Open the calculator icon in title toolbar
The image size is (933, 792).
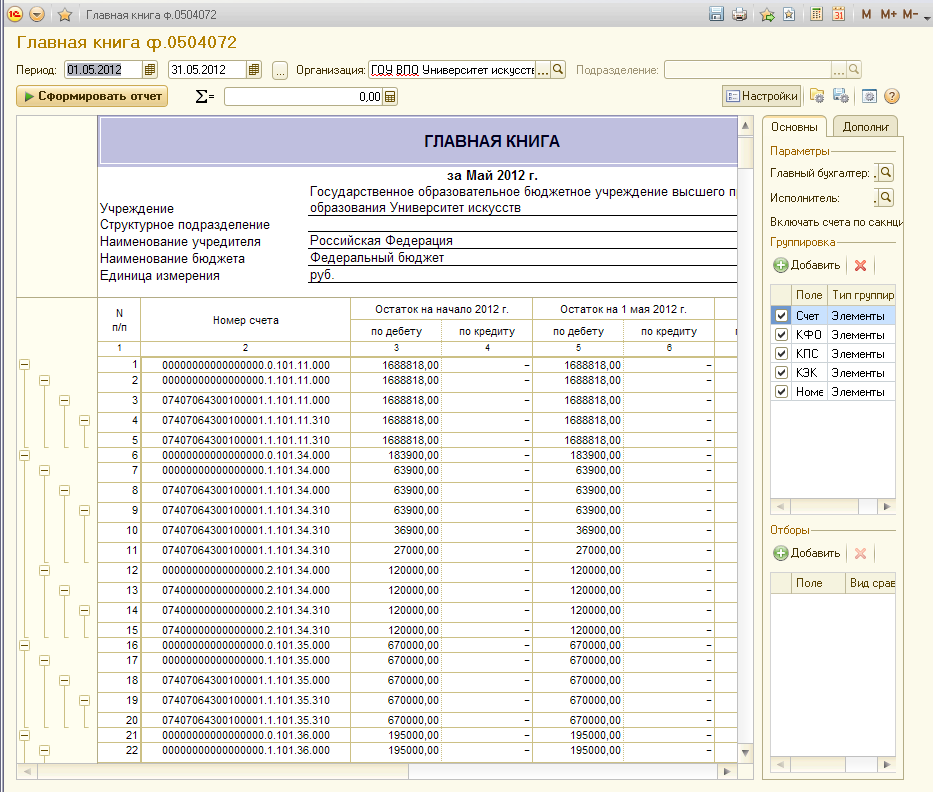[816, 14]
